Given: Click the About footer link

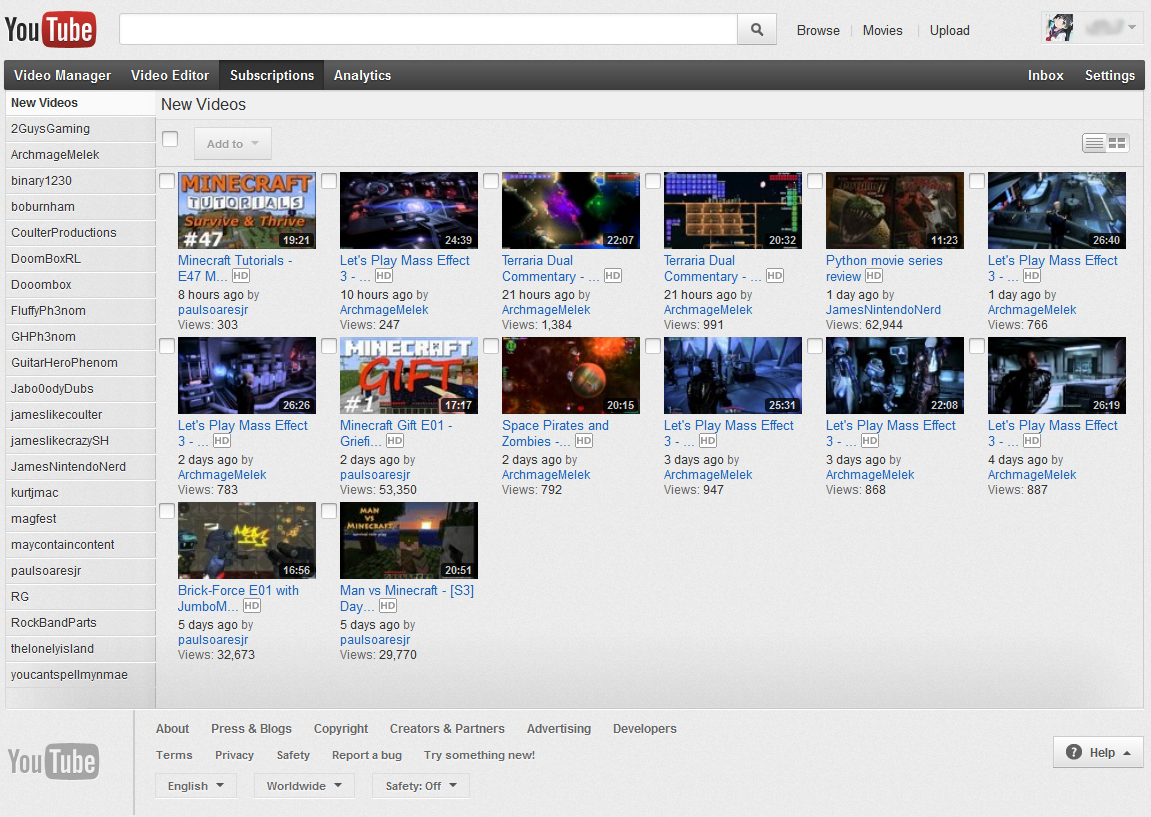Looking at the screenshot, I should 173,728.
